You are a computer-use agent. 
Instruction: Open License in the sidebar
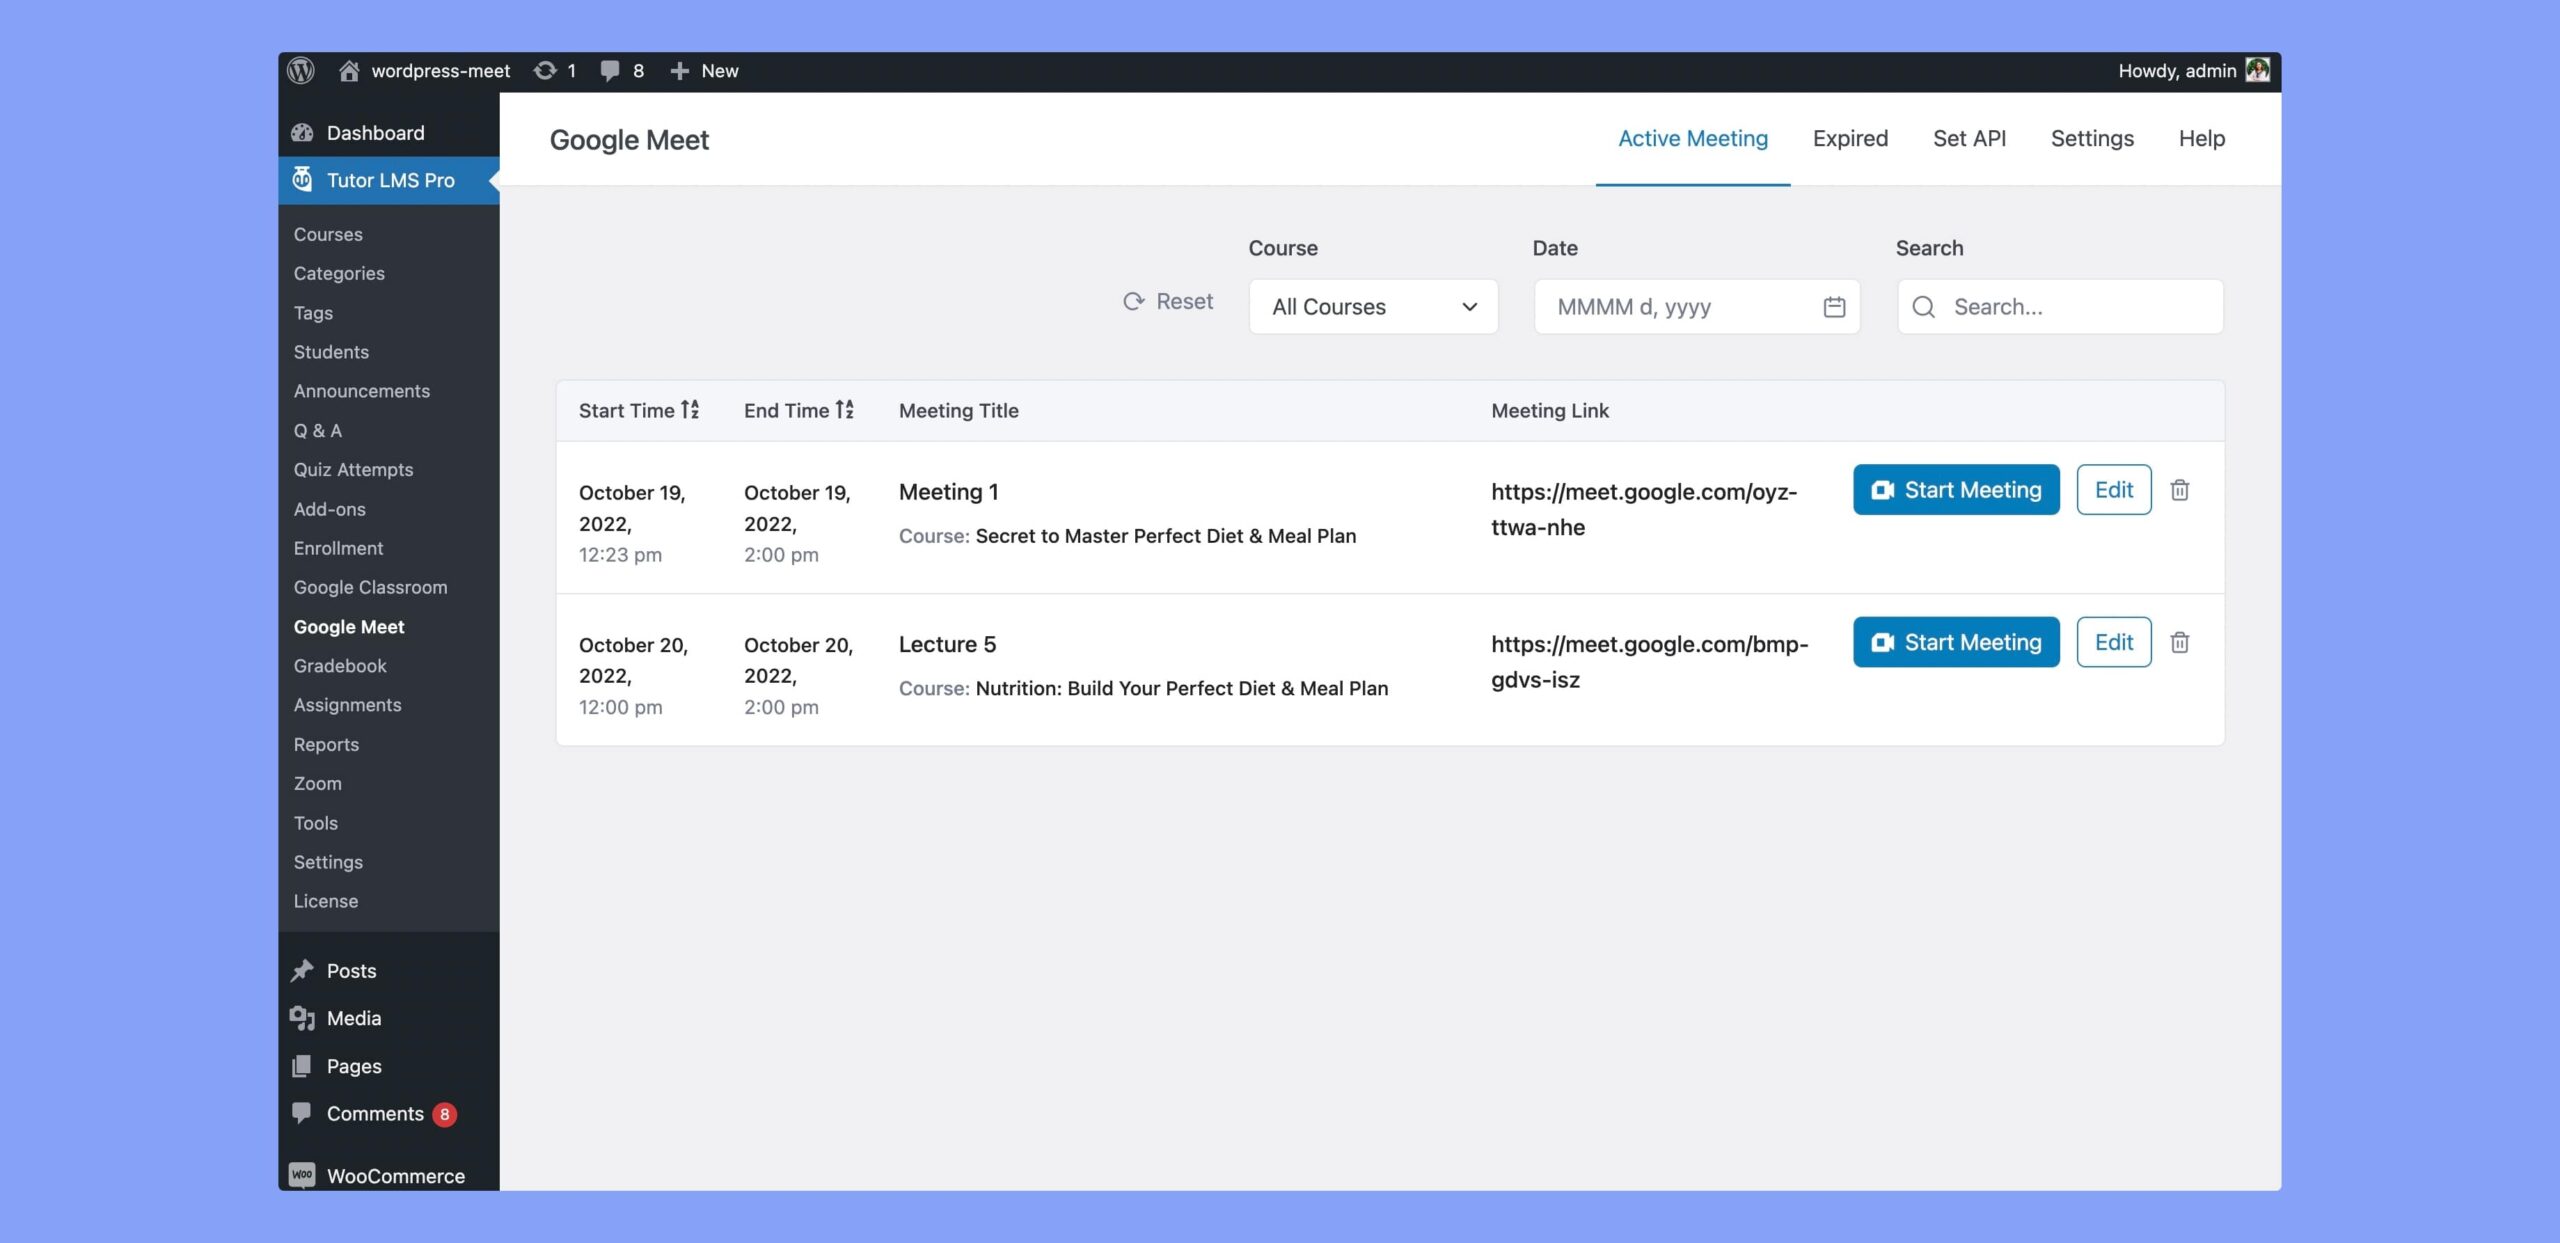tap(325, 901)
